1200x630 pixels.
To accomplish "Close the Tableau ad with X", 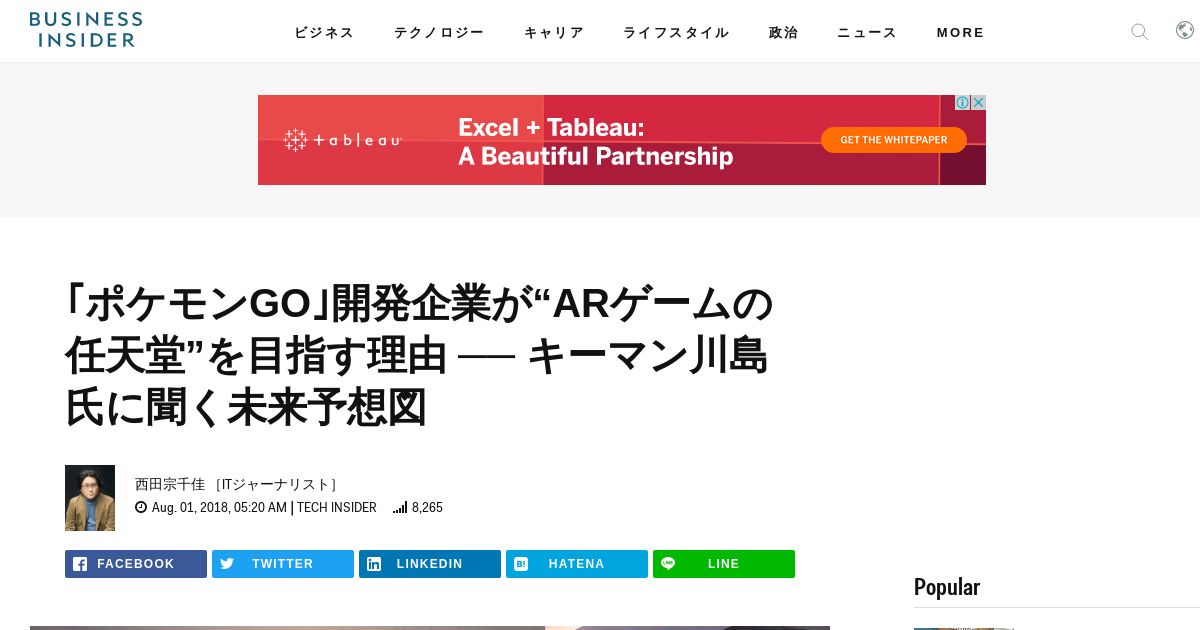I will 978,103.
